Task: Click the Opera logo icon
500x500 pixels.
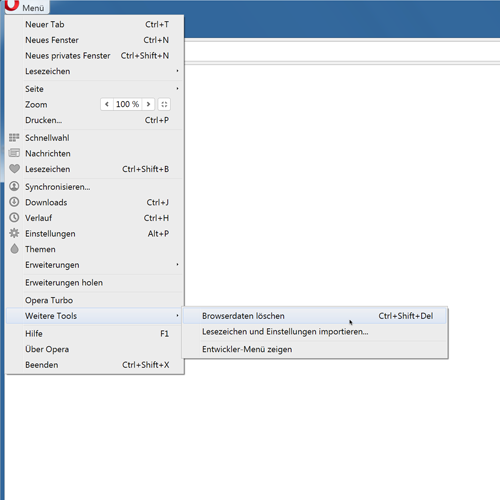Action: (x=12, y=5)
